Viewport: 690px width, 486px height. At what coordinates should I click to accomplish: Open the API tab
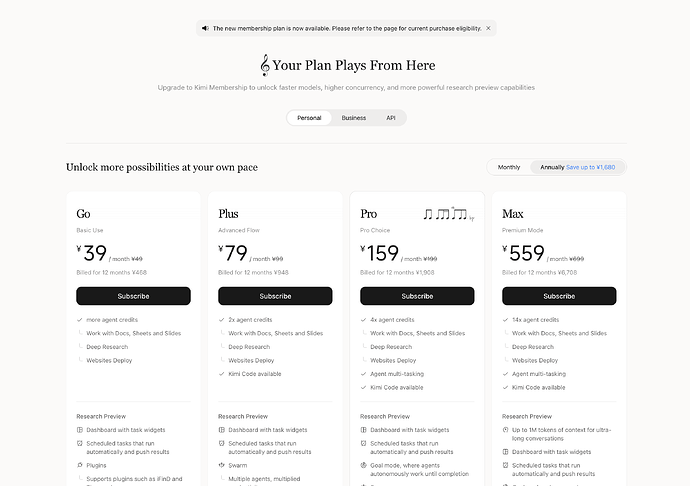point(391,118)
